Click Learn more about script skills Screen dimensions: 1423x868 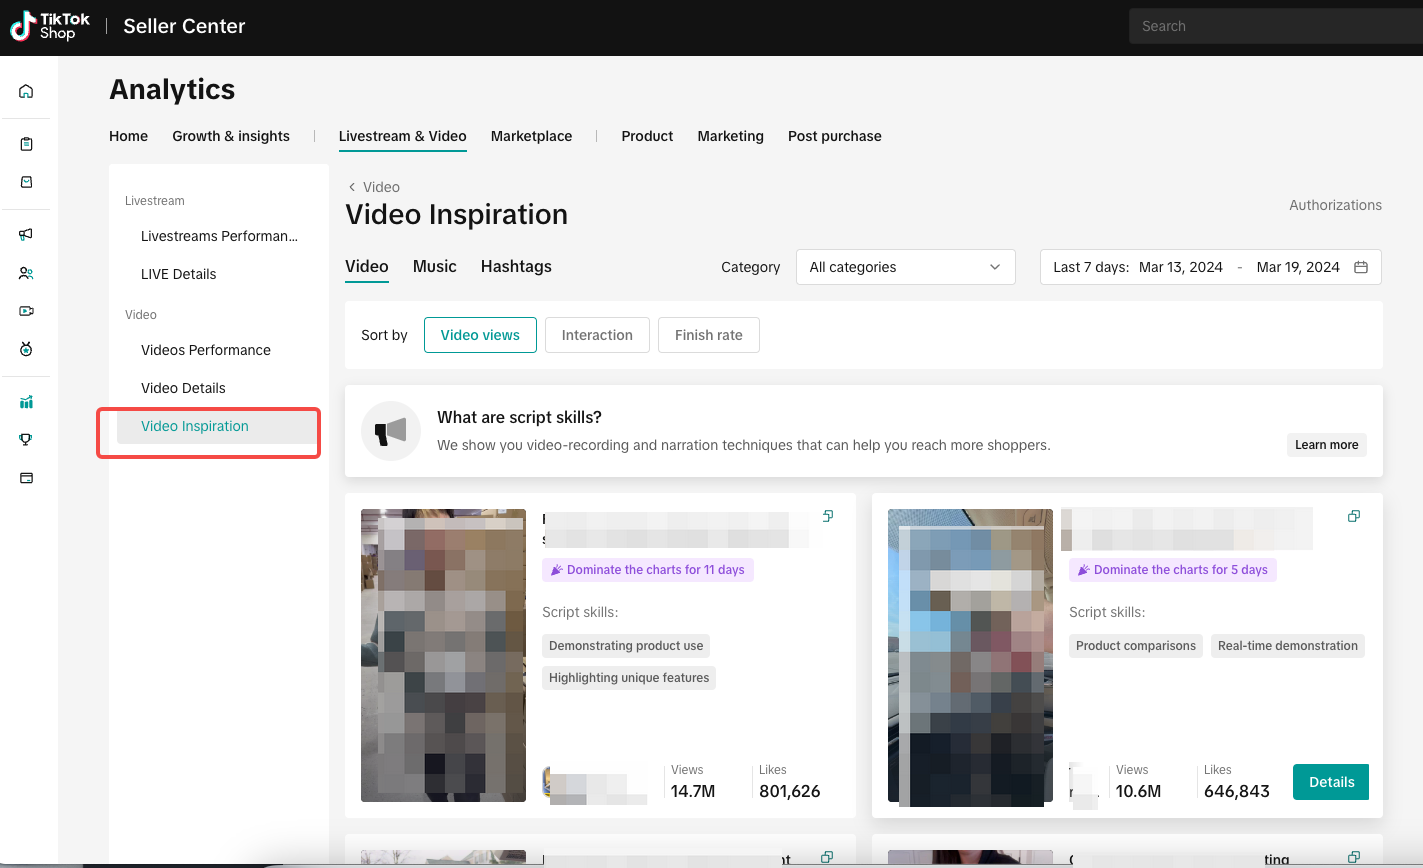click(x=1326, y=445)
